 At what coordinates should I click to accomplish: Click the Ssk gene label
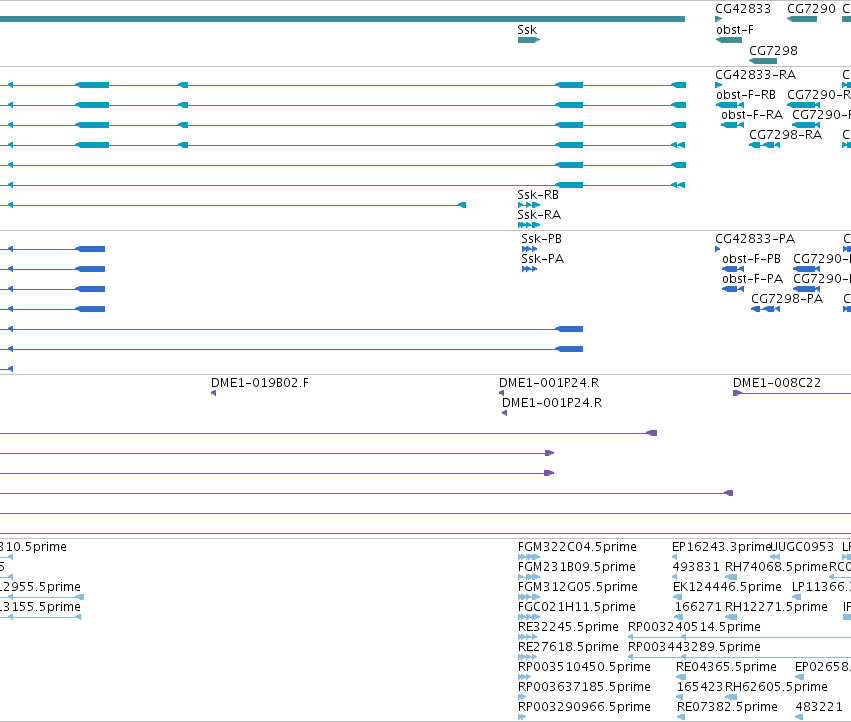tap(527, 30)
